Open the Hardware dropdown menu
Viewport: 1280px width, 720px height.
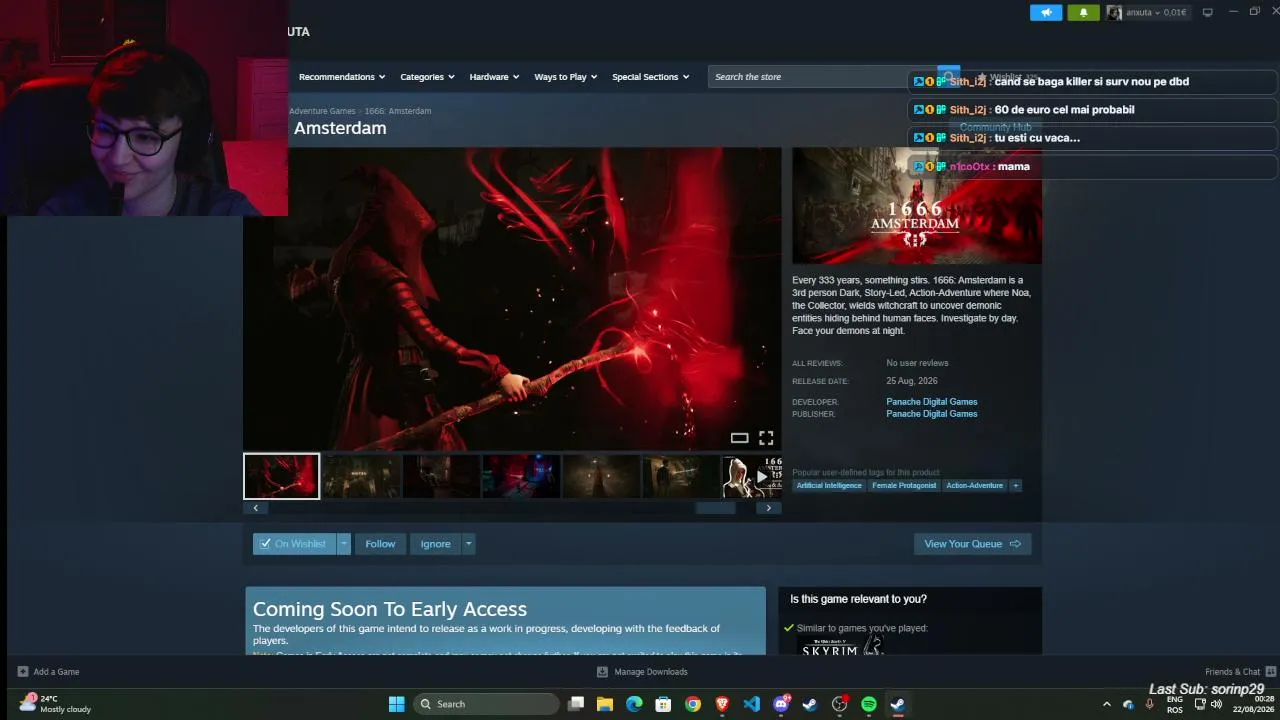coord(495,77)
